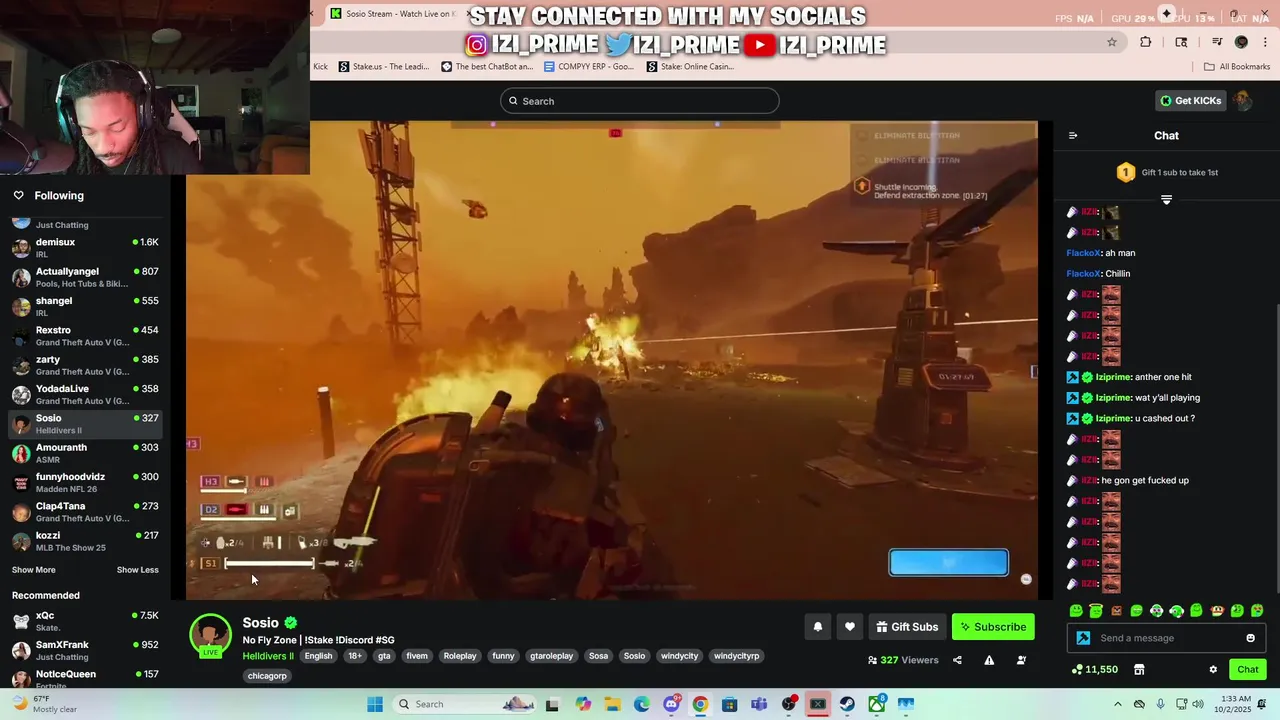Viewport: 1280px width, 720px height.
Task: Open the emoji picker in the message box
Action: pos(1250,638)
